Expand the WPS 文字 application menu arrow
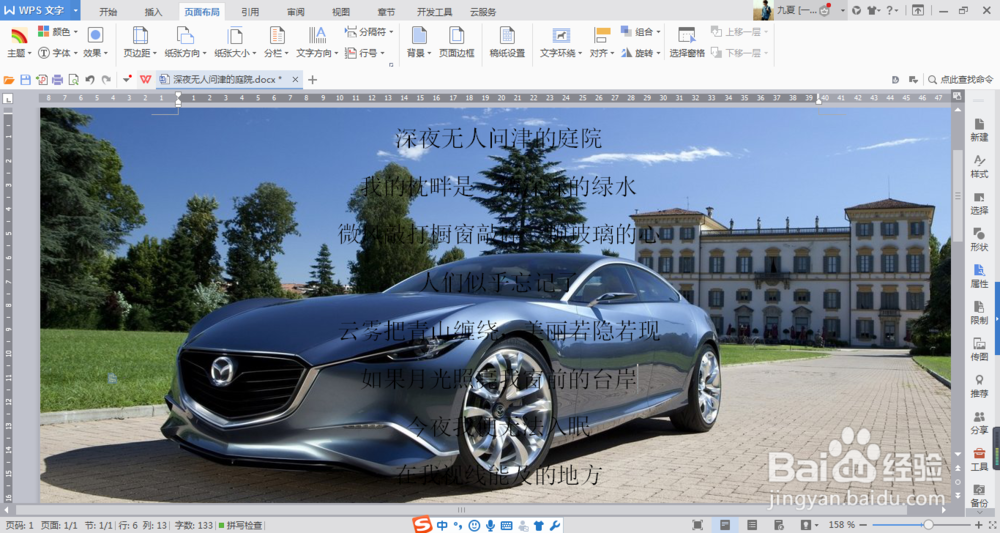The width and height of the screenshot is (1000, 533). (x=75, y=11)
